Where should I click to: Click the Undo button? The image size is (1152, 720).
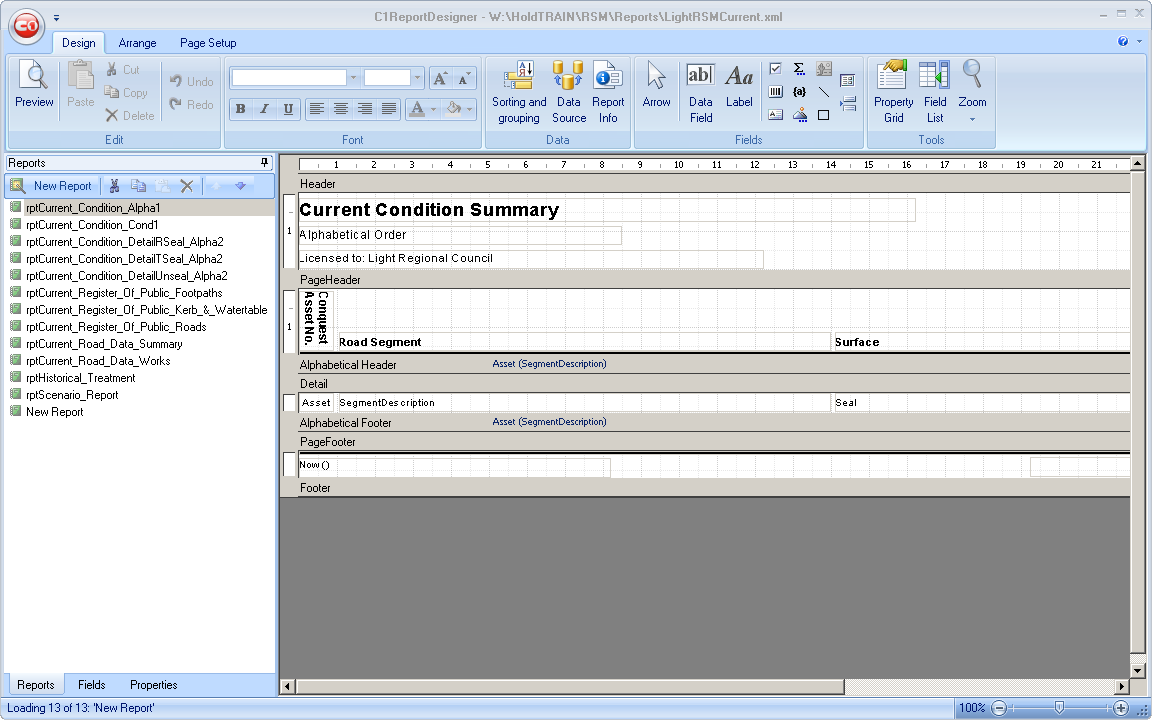[191, 82]
